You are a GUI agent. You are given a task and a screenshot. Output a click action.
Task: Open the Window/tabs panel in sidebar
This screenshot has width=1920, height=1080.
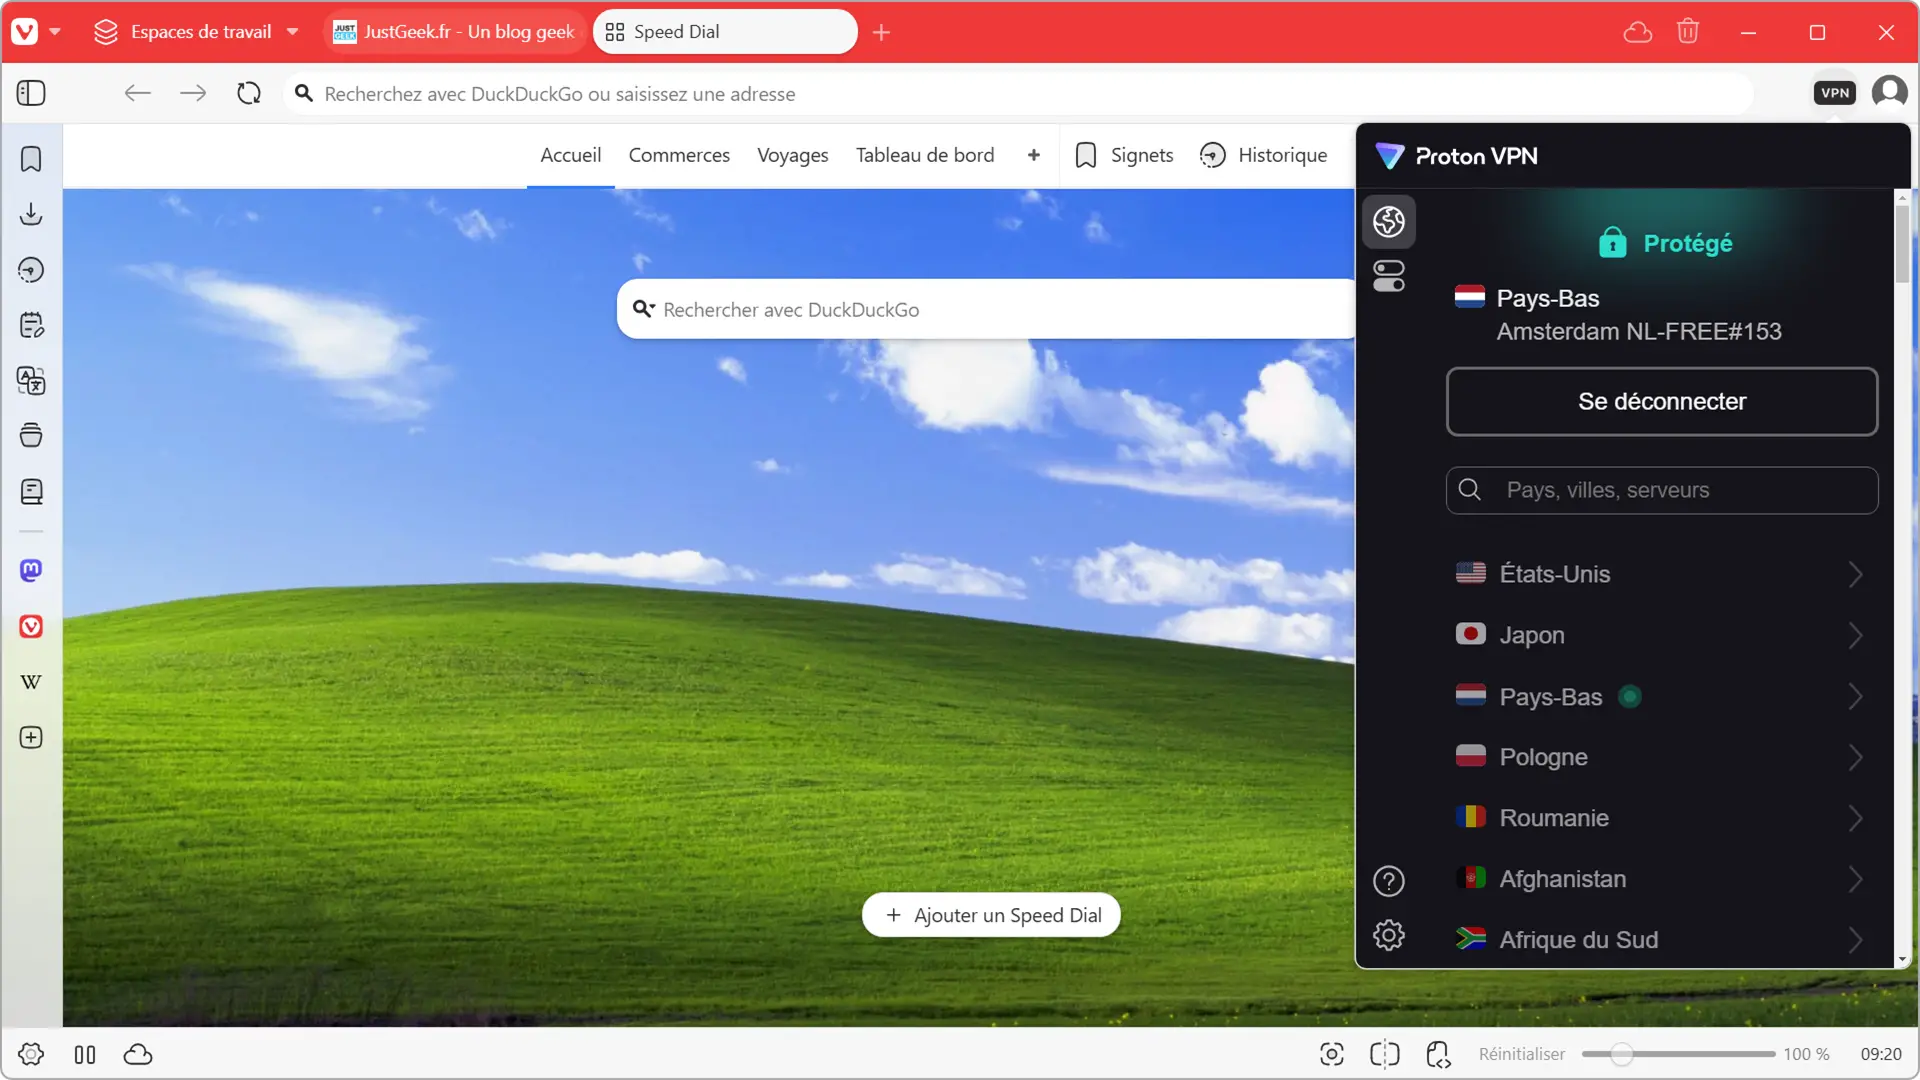click(31, 435)
